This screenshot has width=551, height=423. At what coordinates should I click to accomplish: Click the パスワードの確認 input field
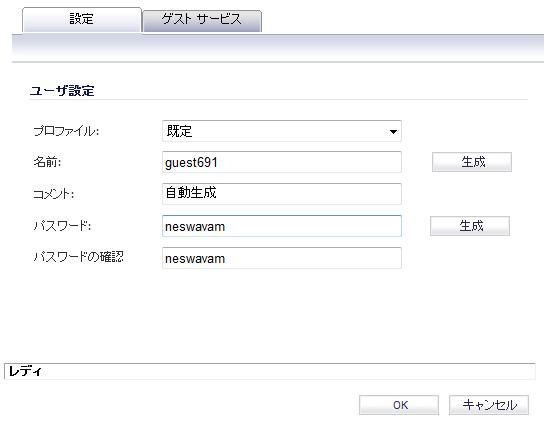point(281,258)
